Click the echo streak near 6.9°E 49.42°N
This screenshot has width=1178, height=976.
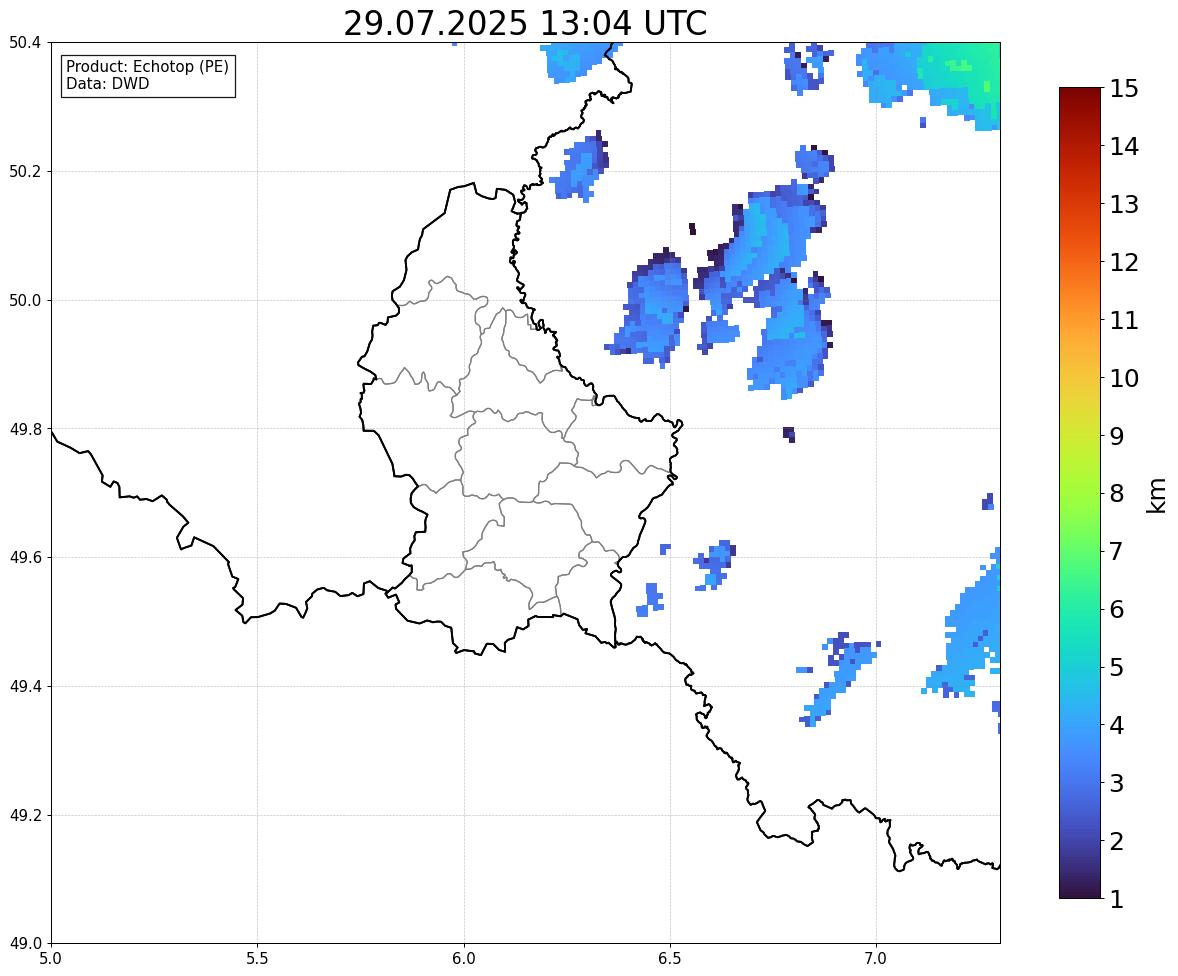838,678
